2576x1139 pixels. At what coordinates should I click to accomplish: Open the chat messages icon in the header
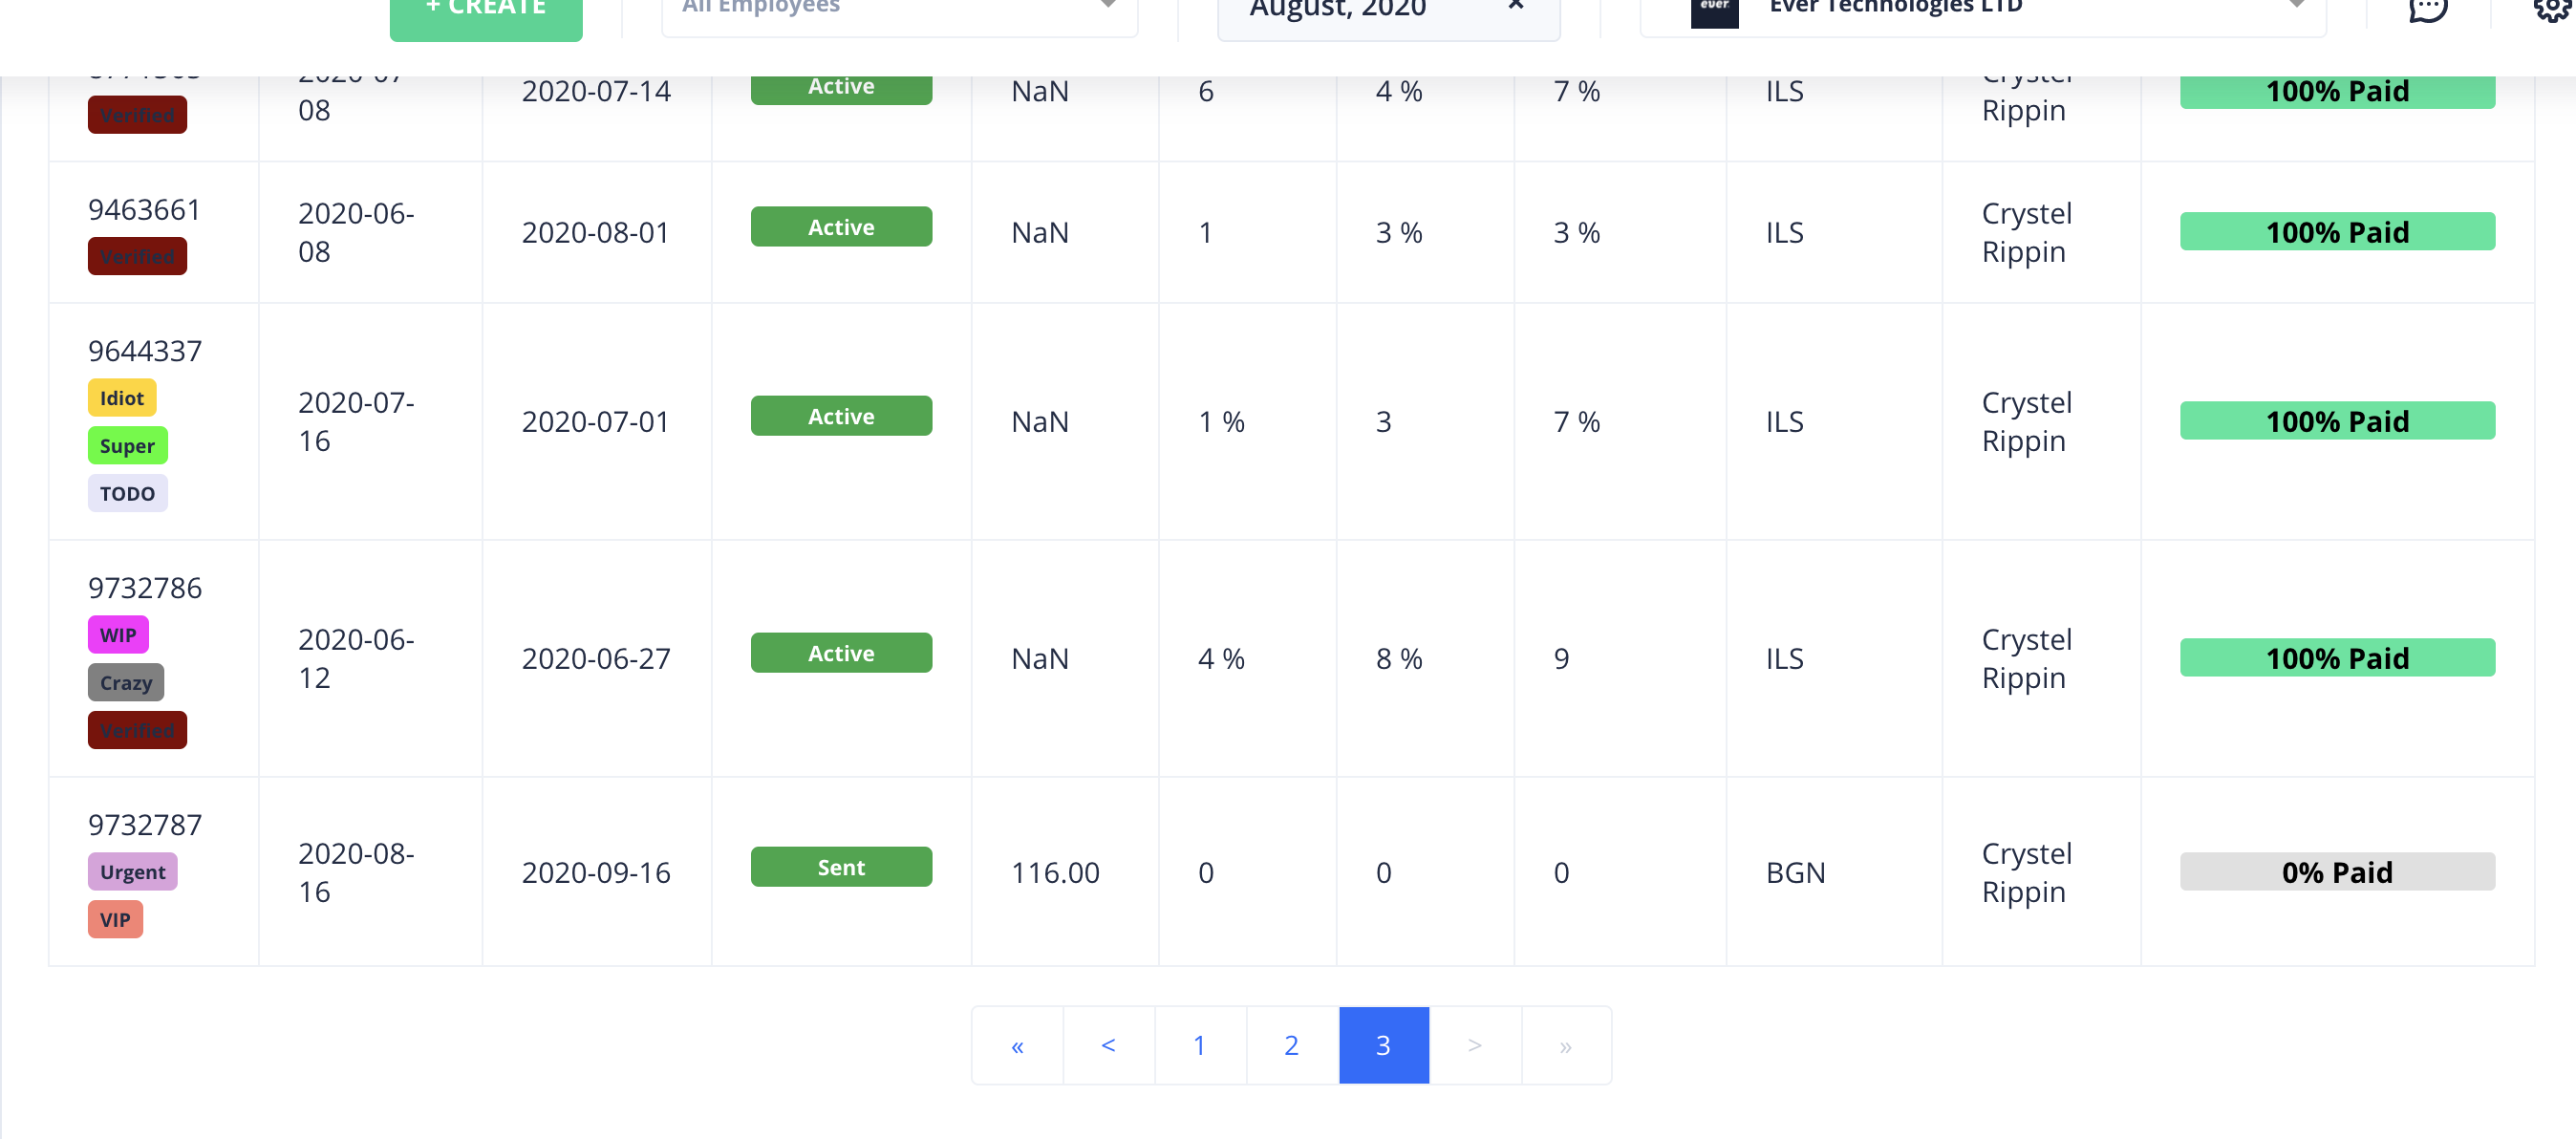(x=2427, y=12)
